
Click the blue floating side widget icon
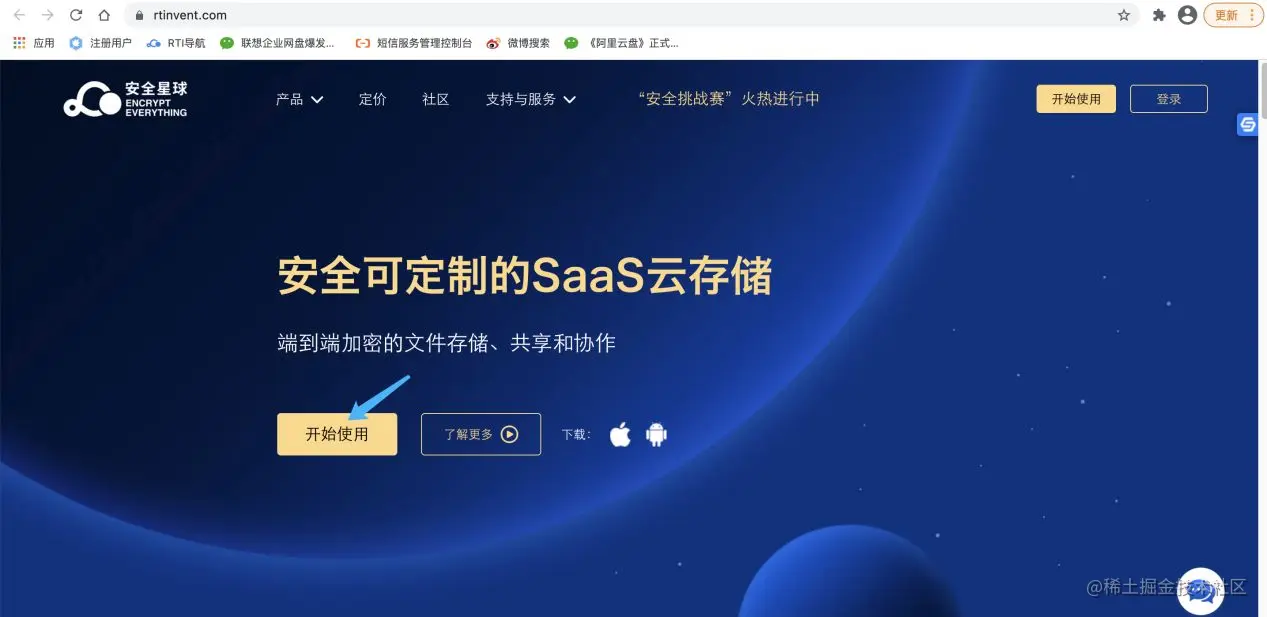(1248, 125)
